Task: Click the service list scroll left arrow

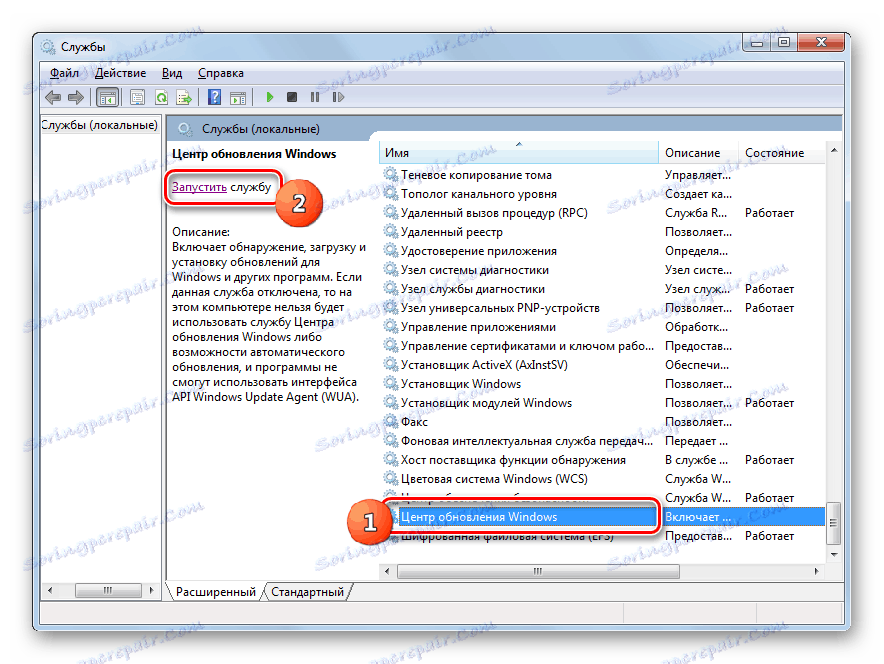Action: [387, 572]
